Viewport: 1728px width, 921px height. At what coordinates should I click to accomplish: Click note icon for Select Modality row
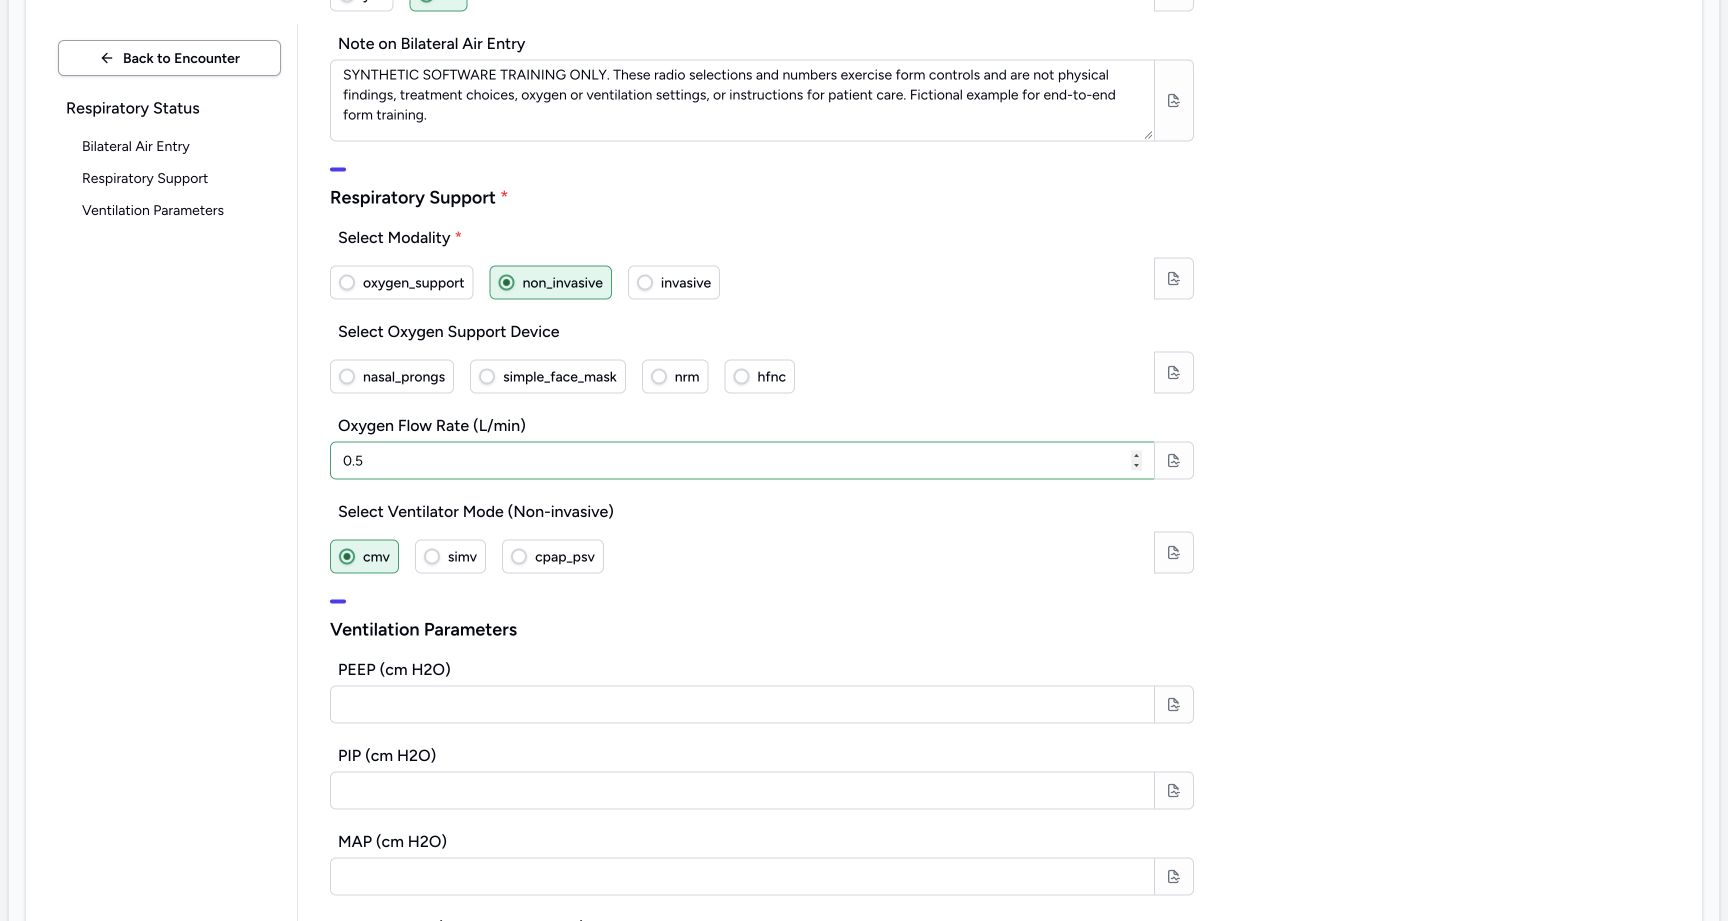[1173, 279]
